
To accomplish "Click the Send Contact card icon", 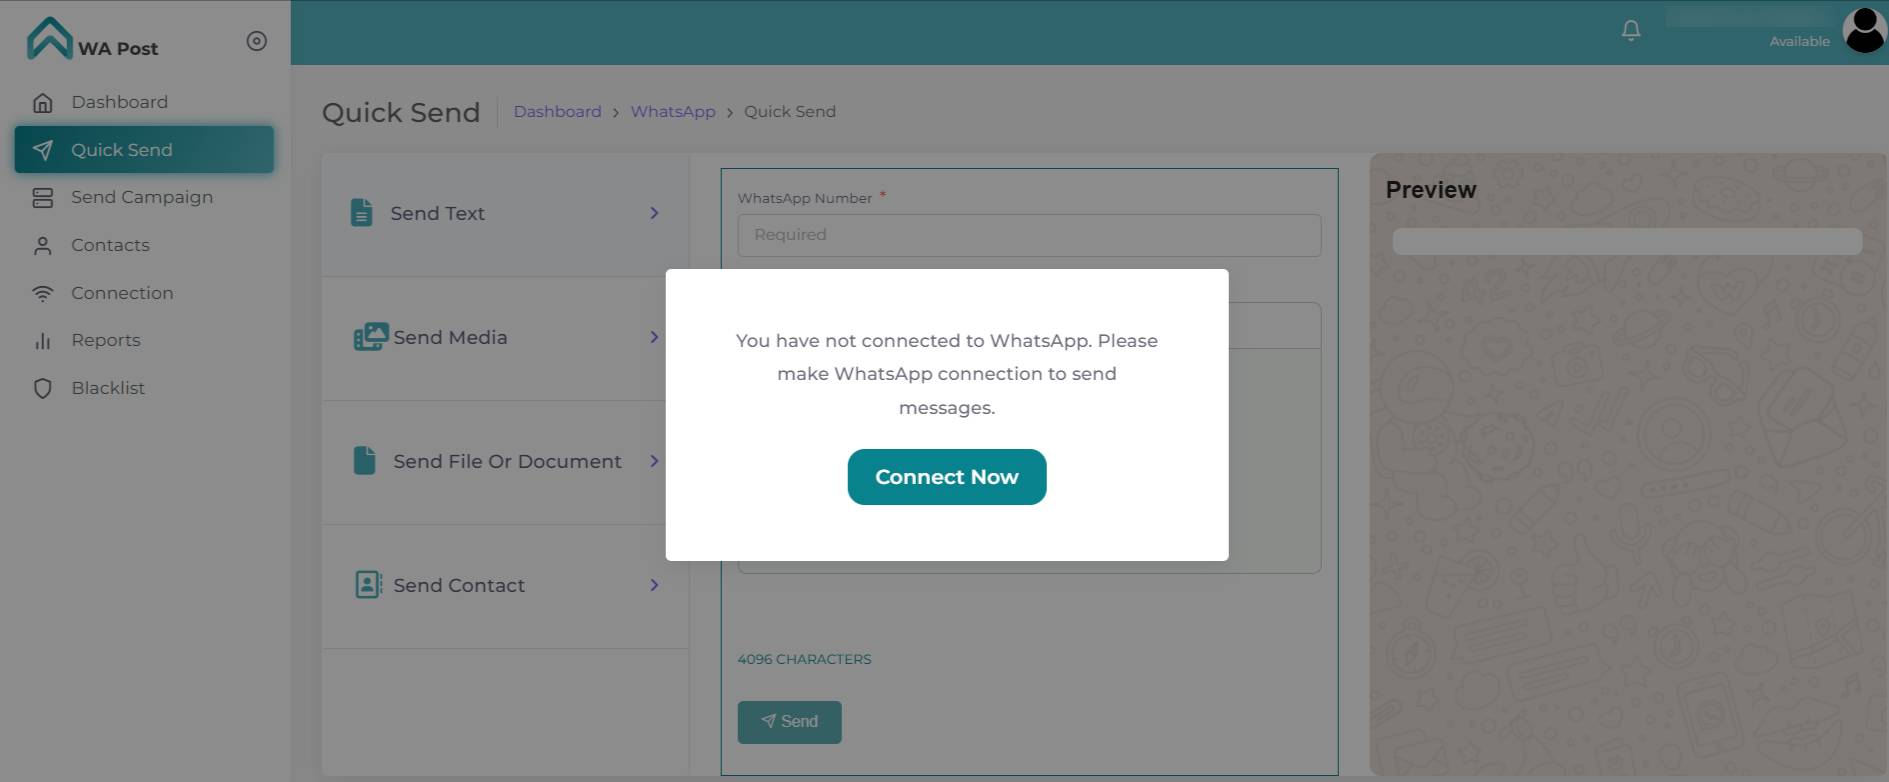I will (368, 585).
